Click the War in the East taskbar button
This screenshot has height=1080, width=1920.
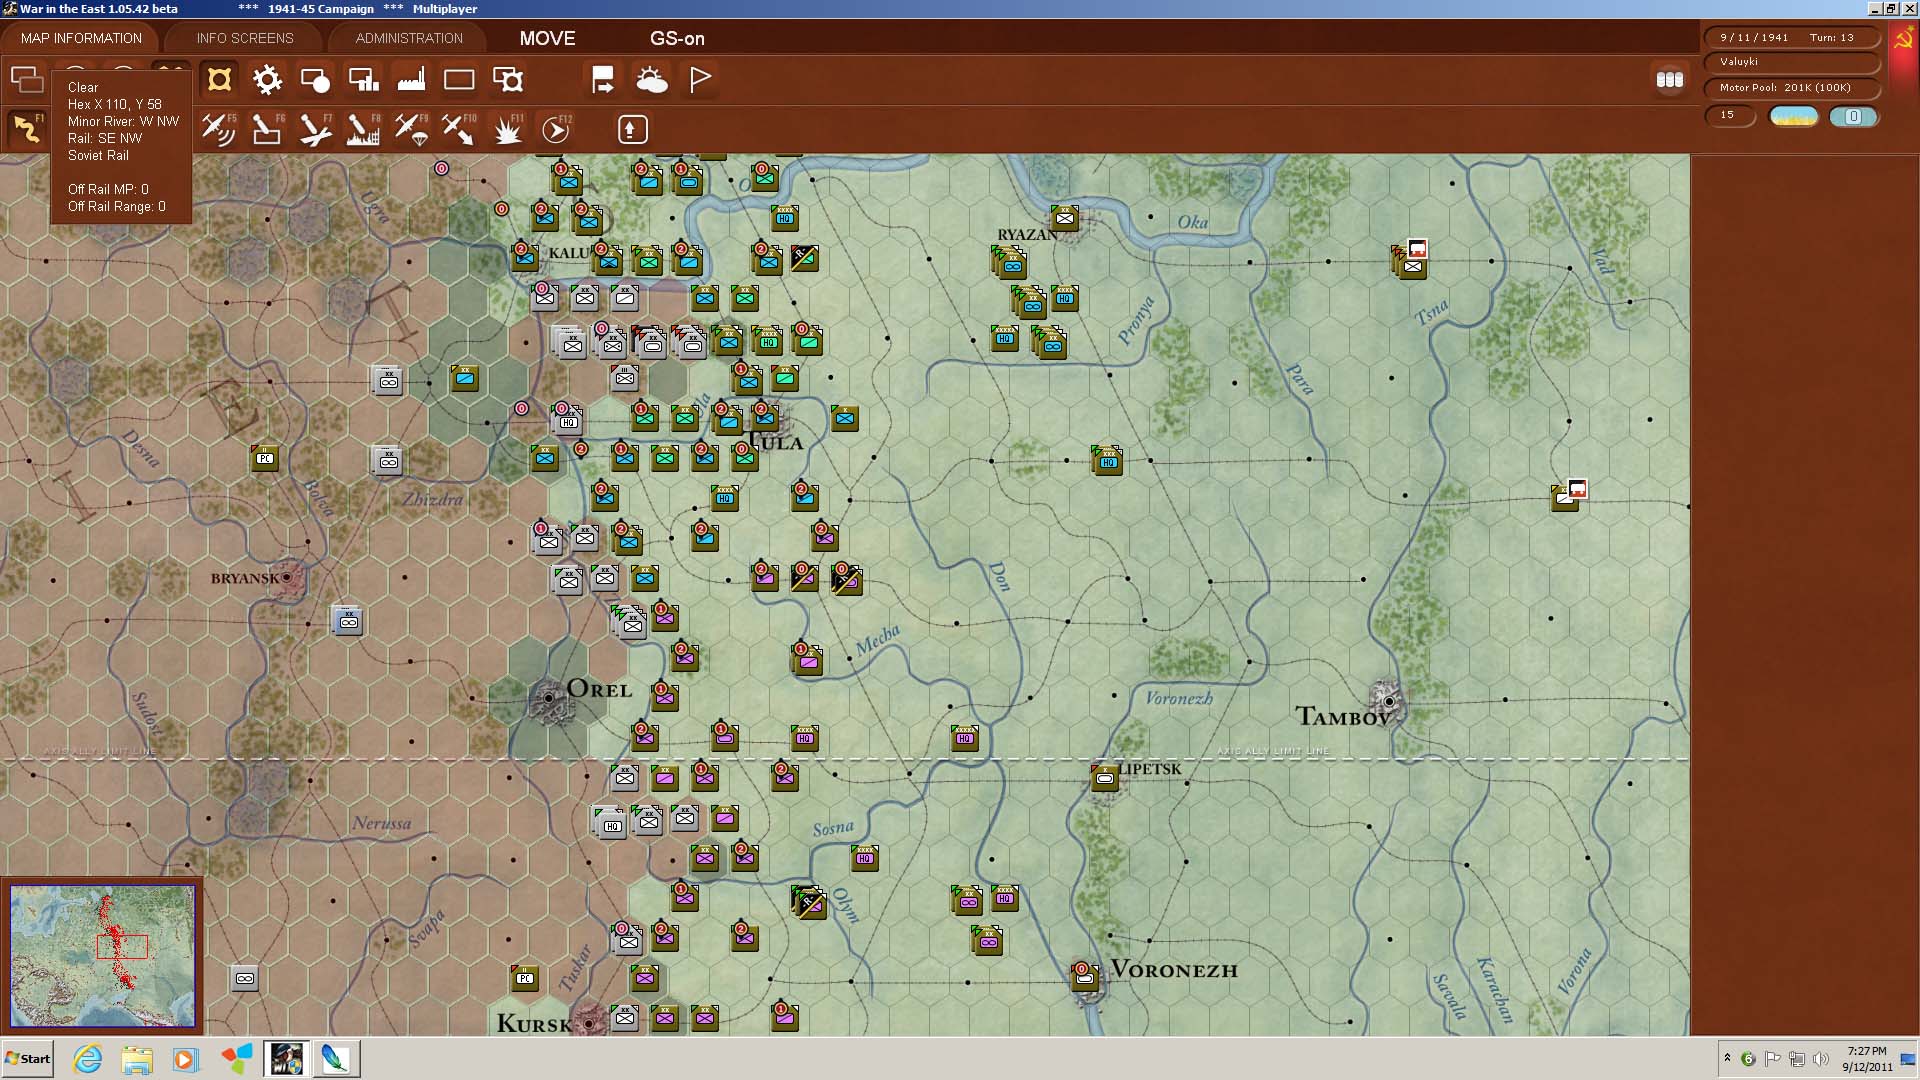pos(286,1059)
